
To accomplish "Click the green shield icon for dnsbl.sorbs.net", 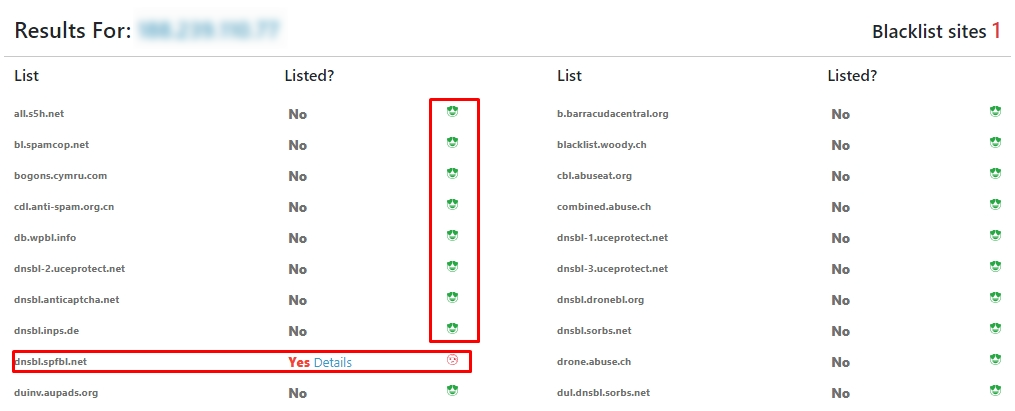I will pos(995,329).
